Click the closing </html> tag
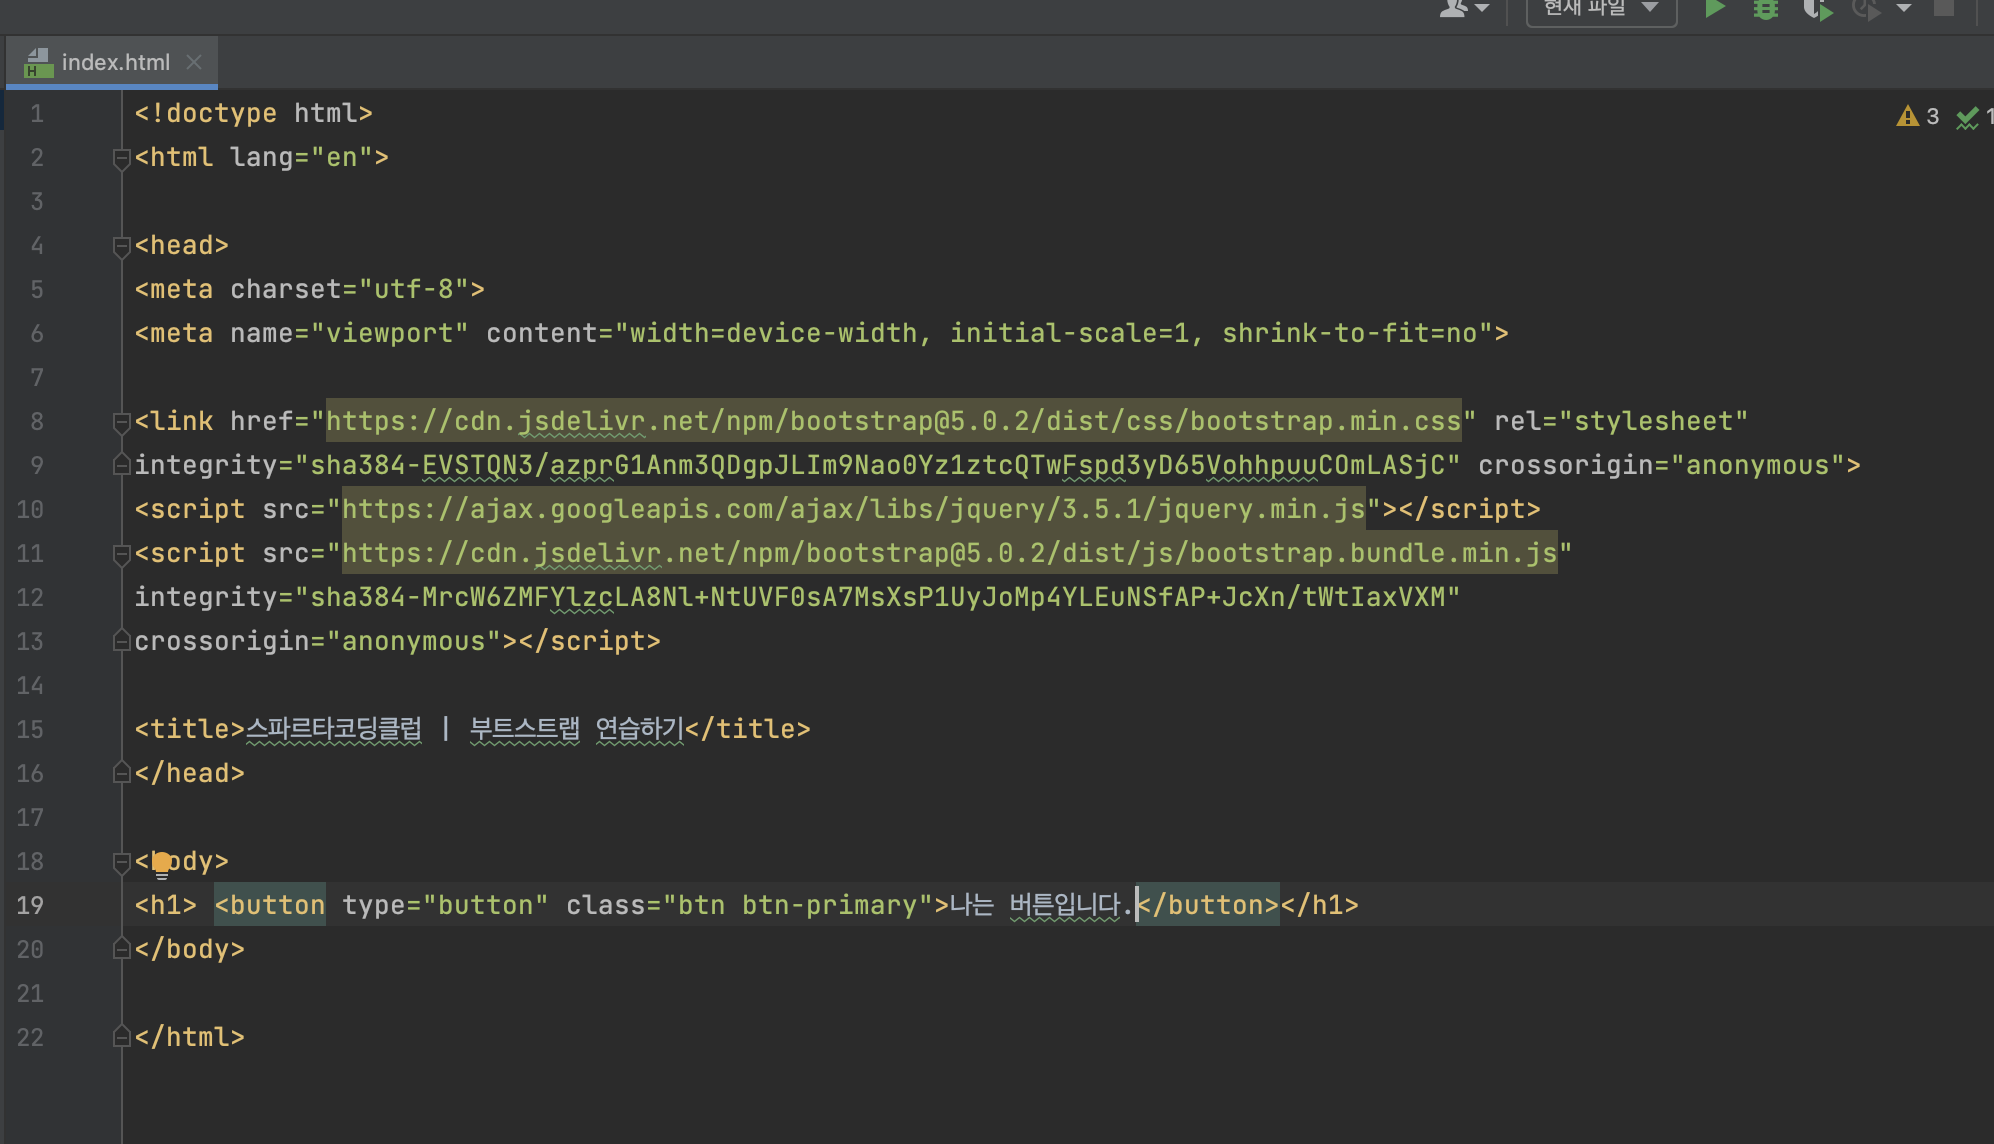Viewport: 1994px width, 1144px height. pyautogui.click(x=190, y=1037)
